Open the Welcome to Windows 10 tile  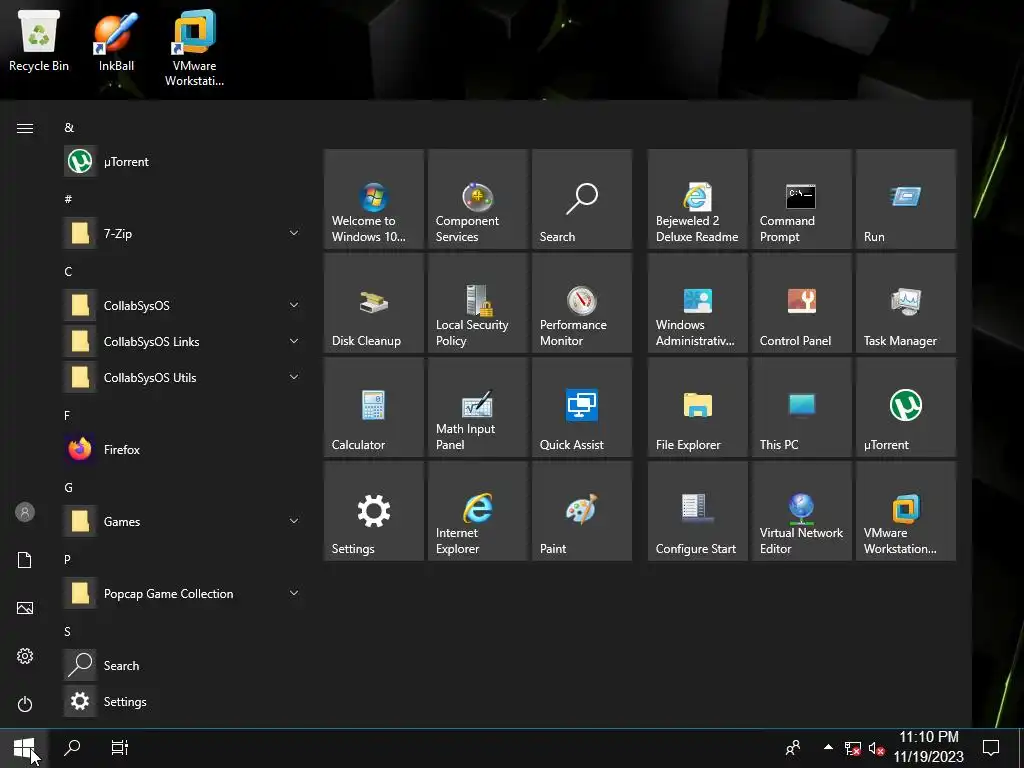coord(374,199)
